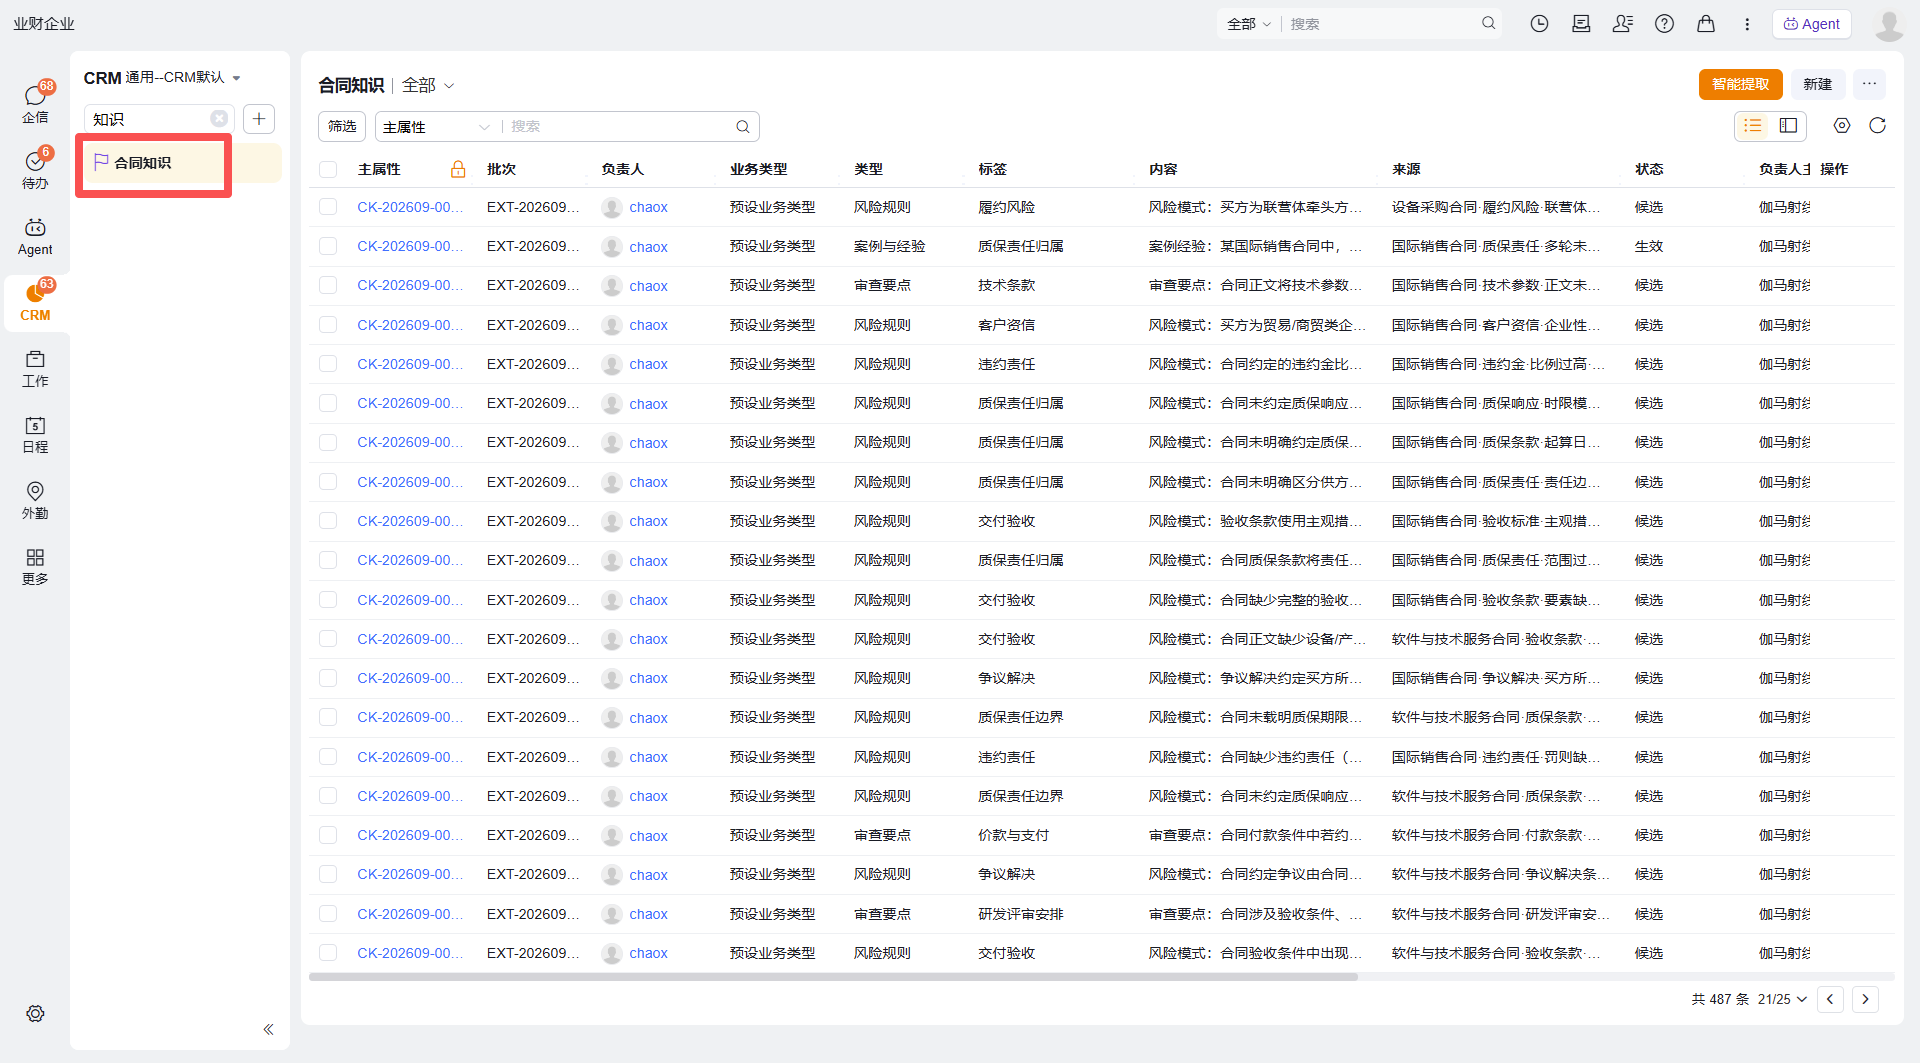Expand the CRM 通用--CRM默认 selector
Screen dimensions: 1920x1064
(x=163, y=78)
